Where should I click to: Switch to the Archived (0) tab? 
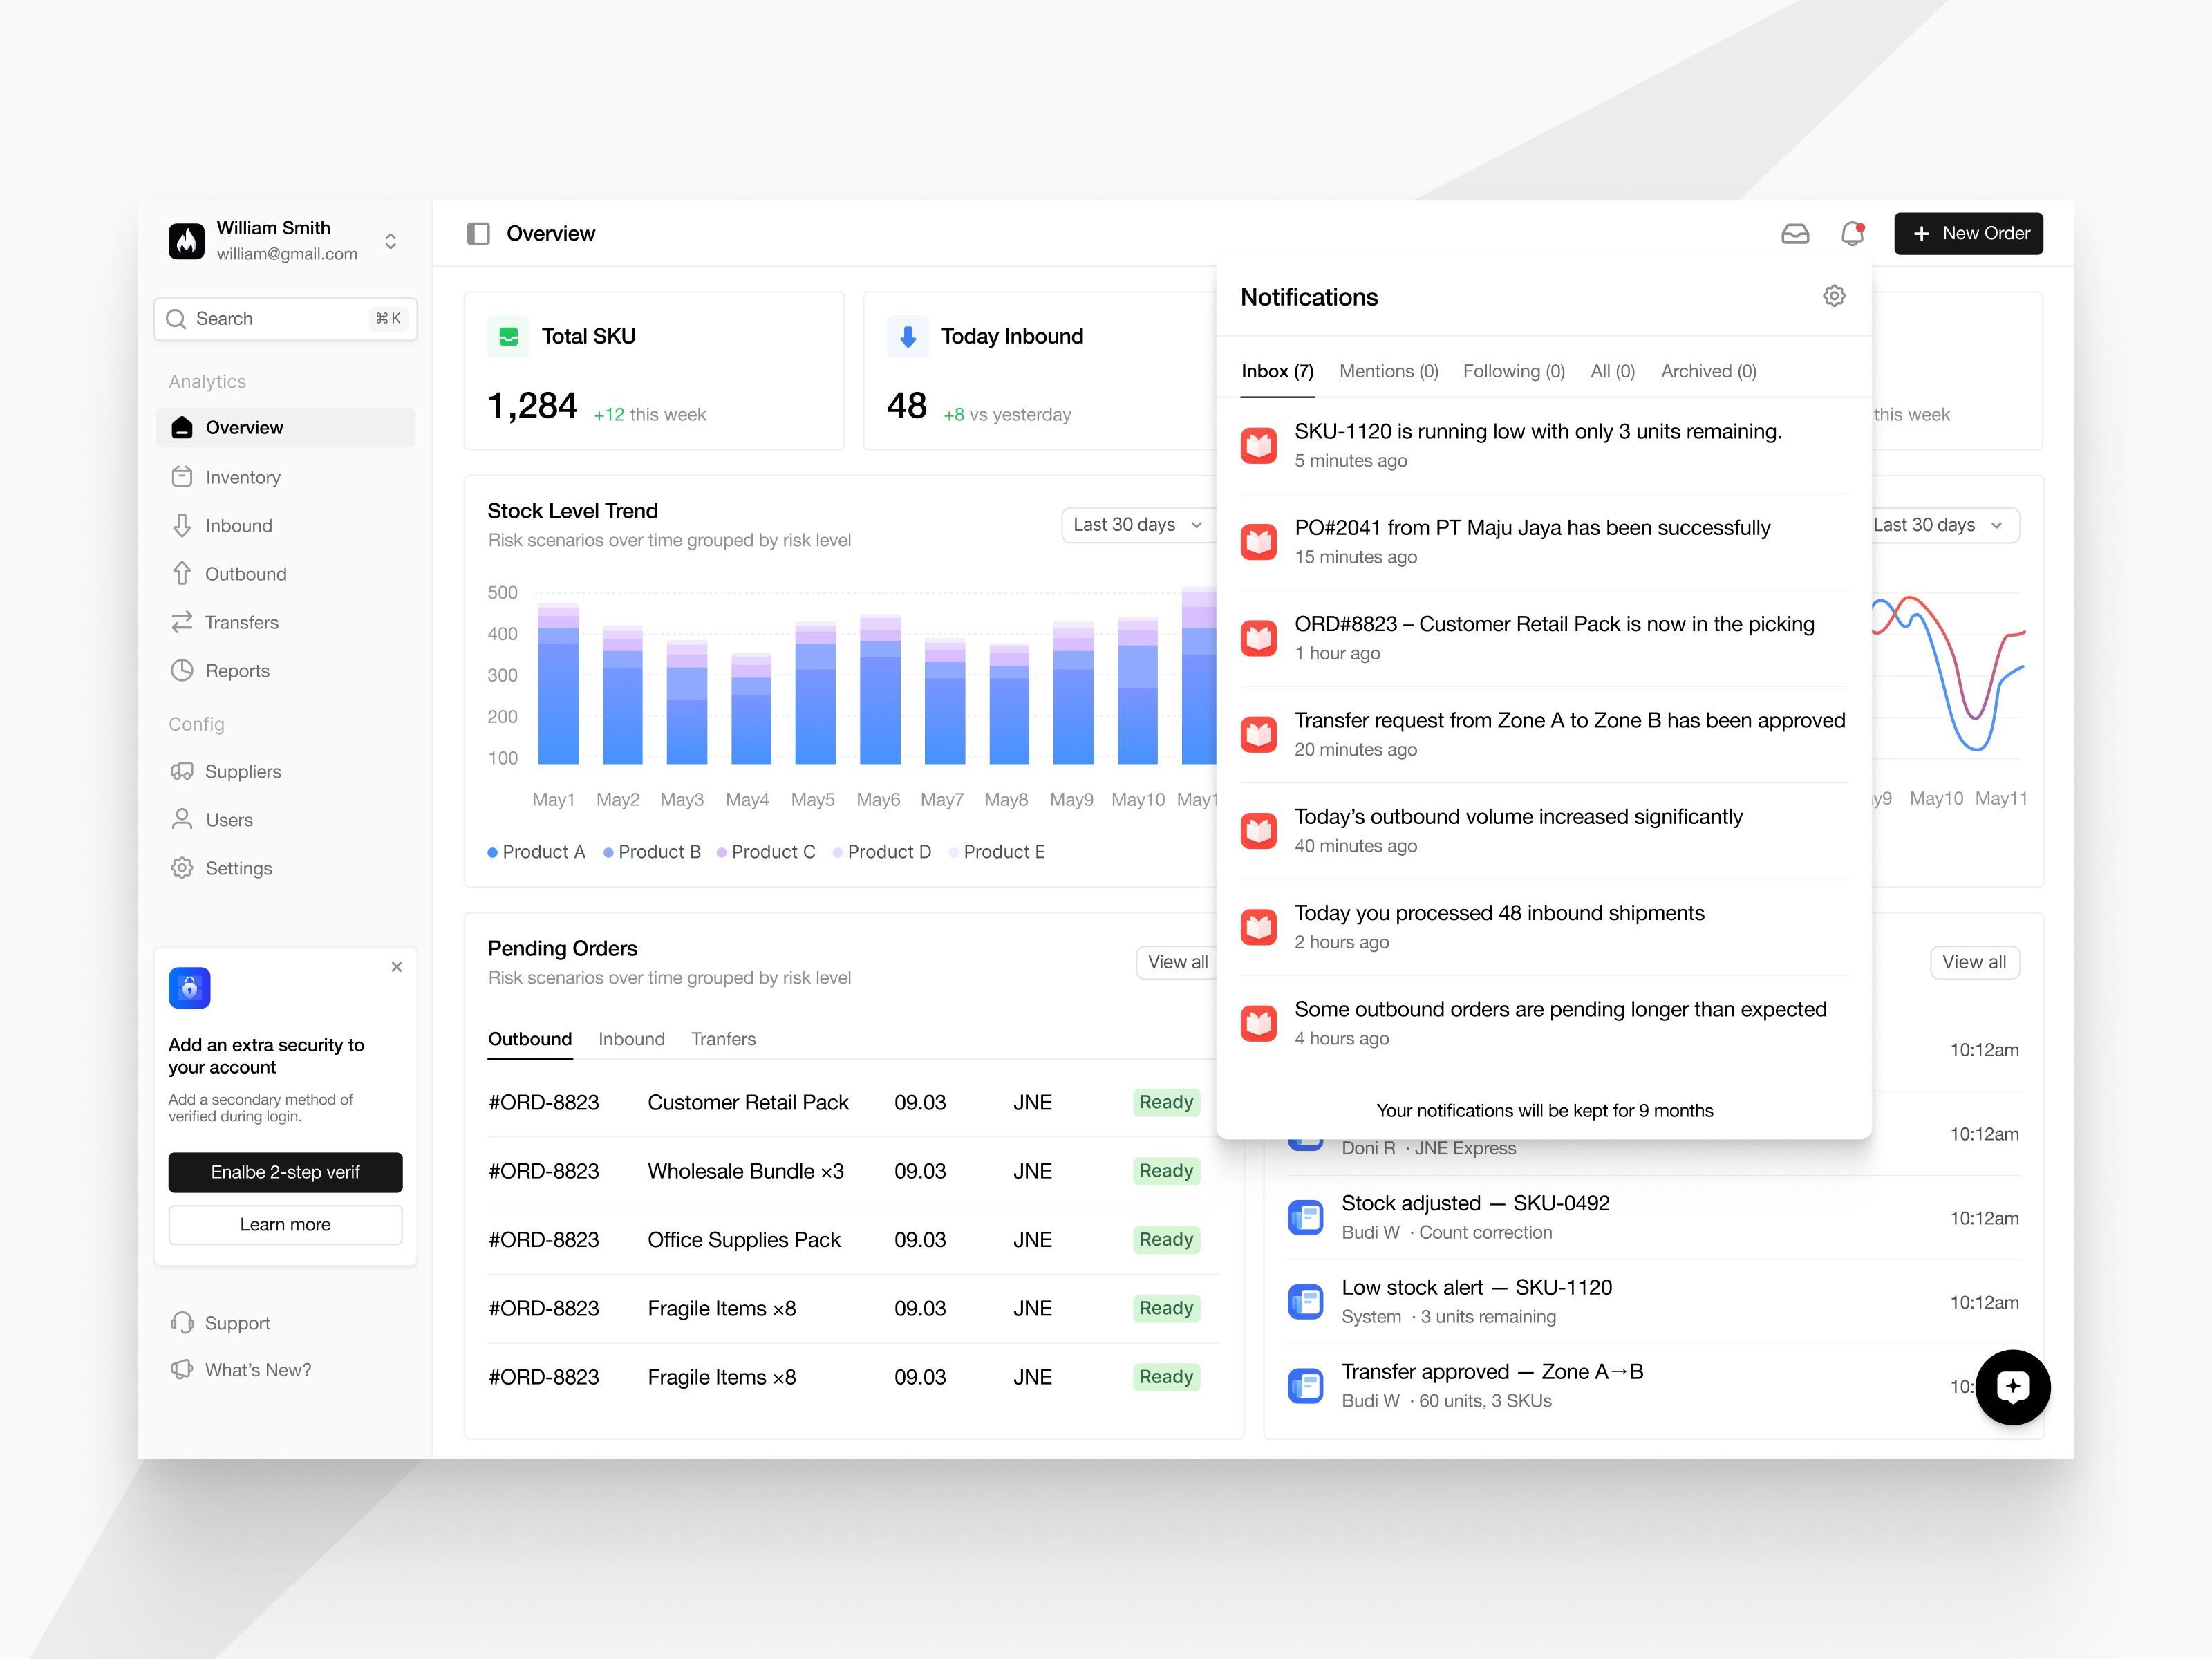[1708, 371]
